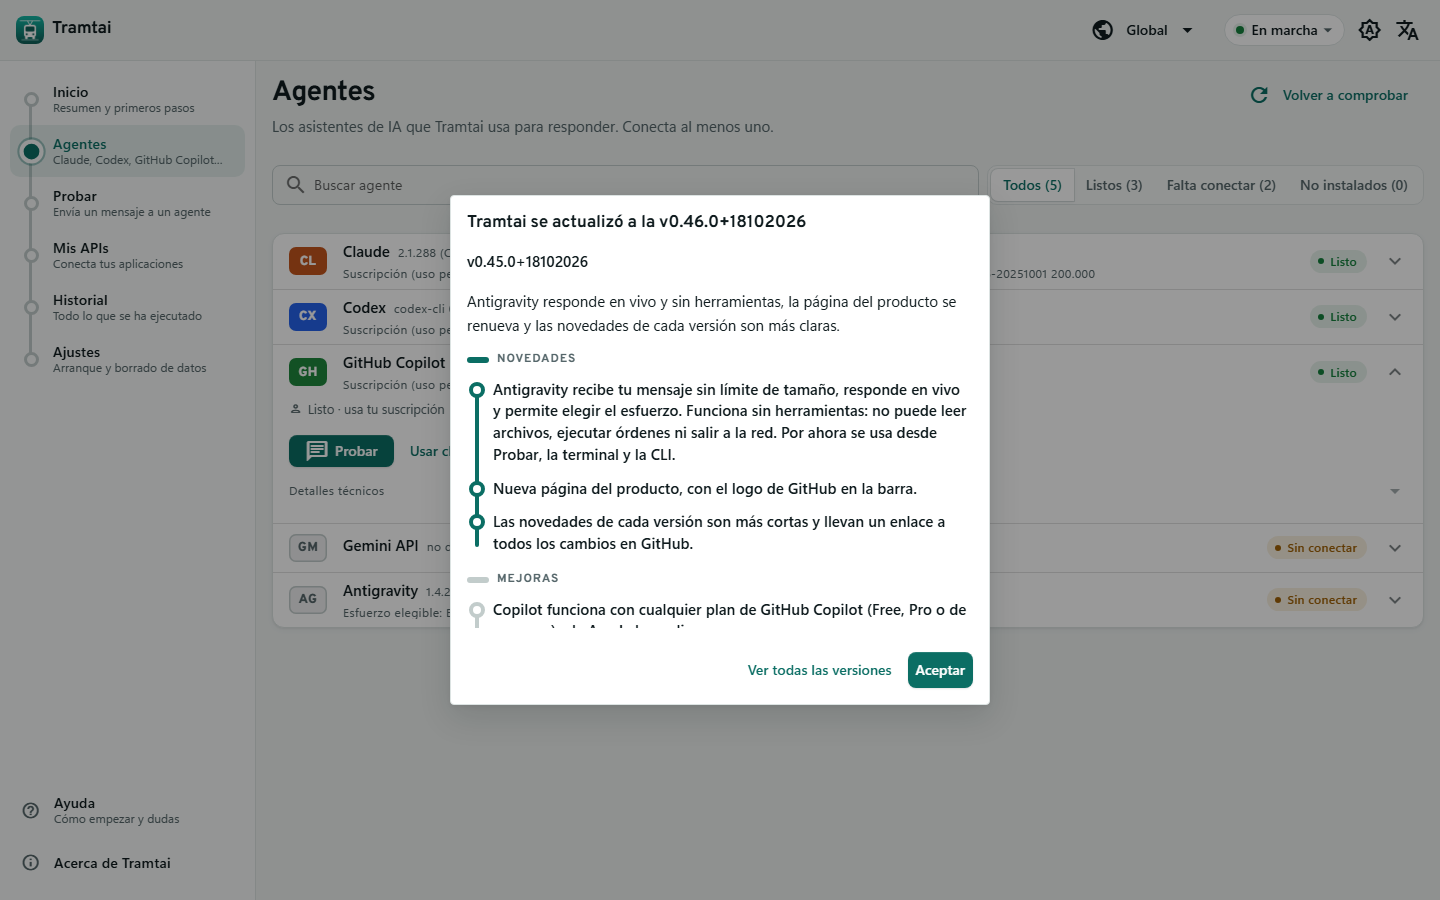Viewport: 1440px width, 900px height.
Task: Open the En marcha status dropdown
Action: [1284, 30]
